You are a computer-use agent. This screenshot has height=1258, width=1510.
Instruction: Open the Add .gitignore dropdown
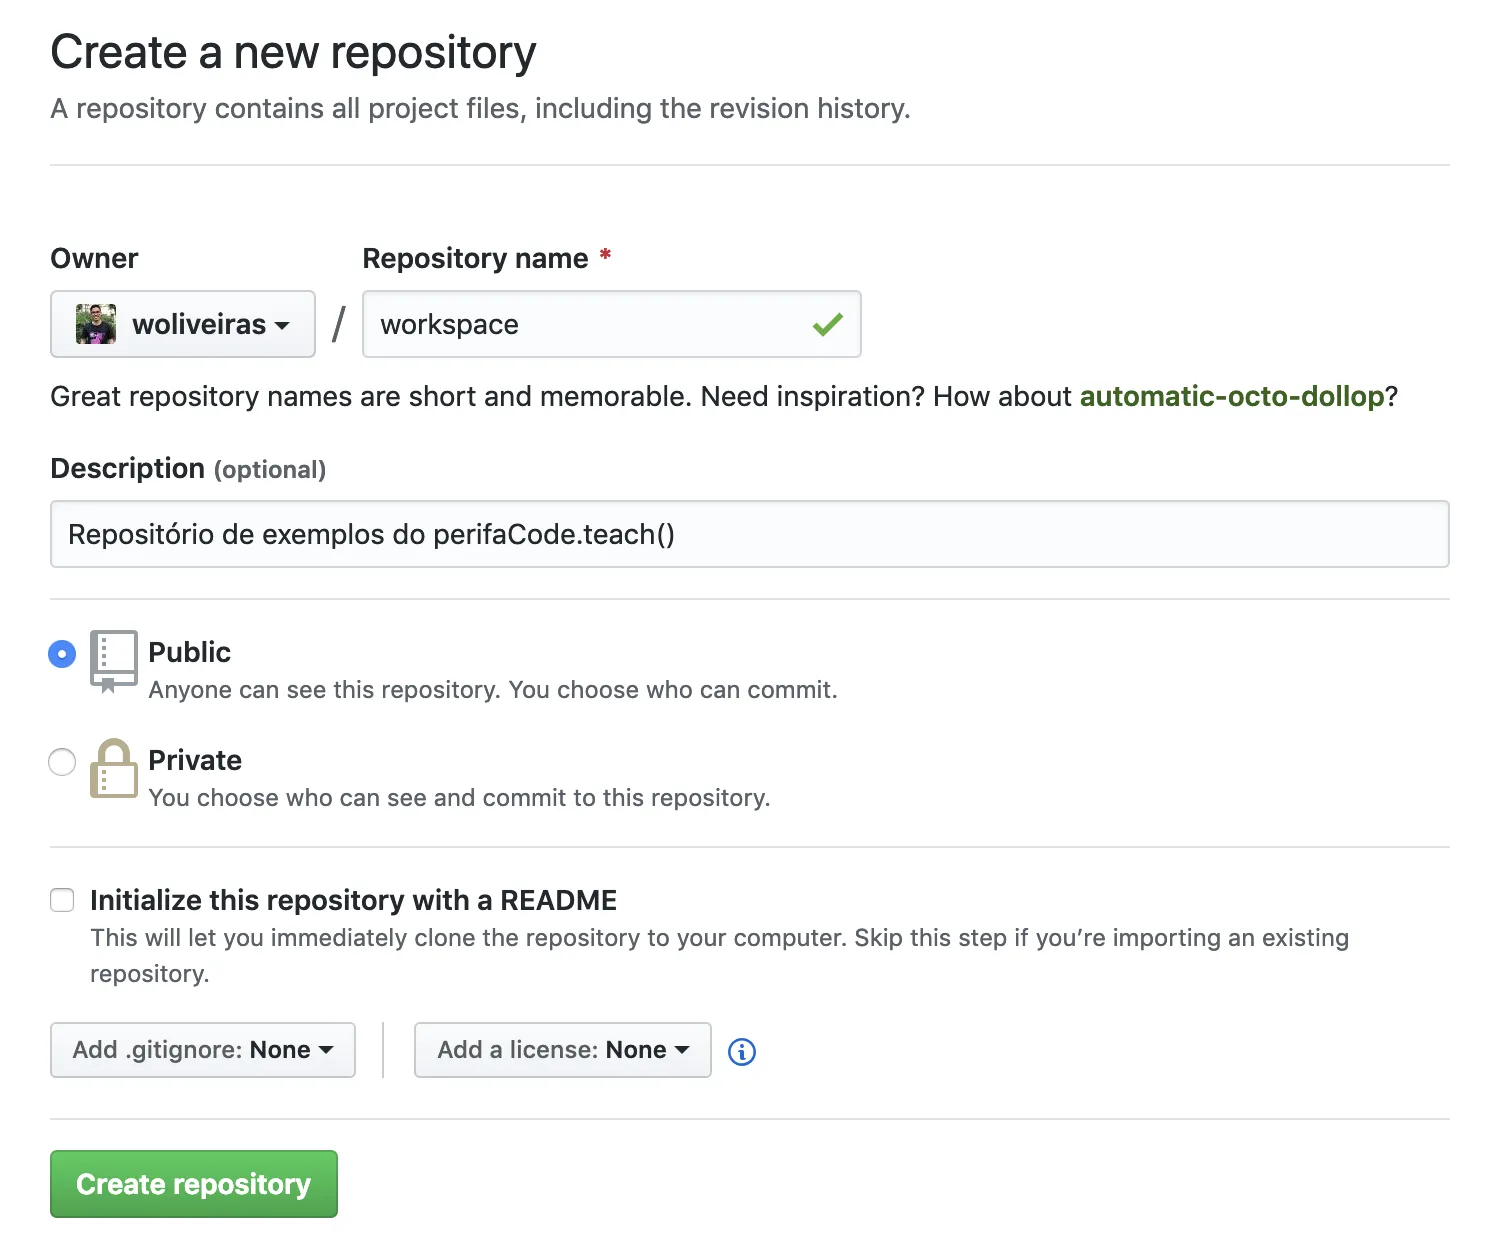202,1050
